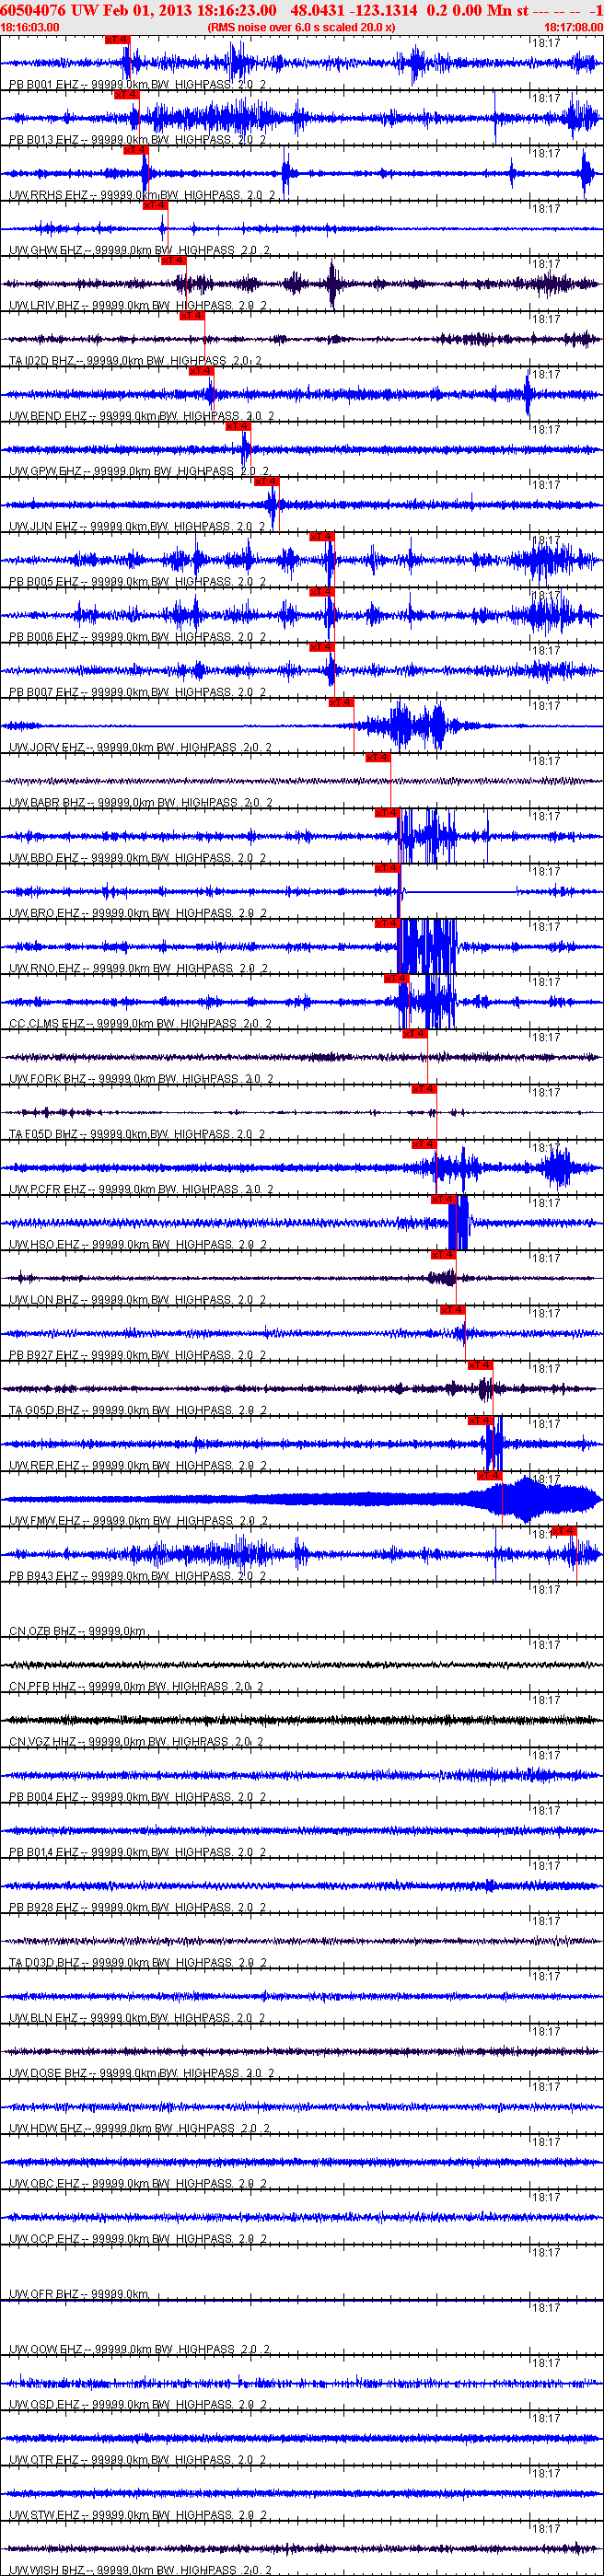
Task: Click the RMS noise scaling note
Action: 301,27
